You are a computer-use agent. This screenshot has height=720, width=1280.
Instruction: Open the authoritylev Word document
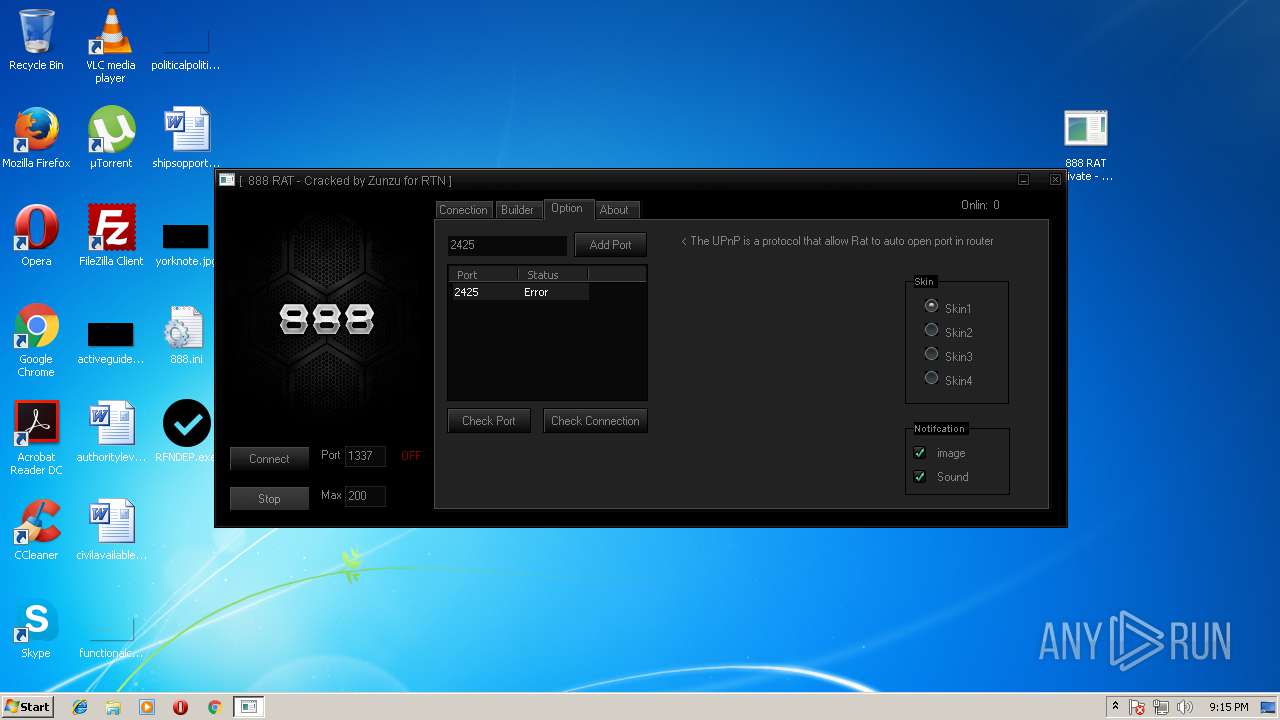click(x=110, y=432)
